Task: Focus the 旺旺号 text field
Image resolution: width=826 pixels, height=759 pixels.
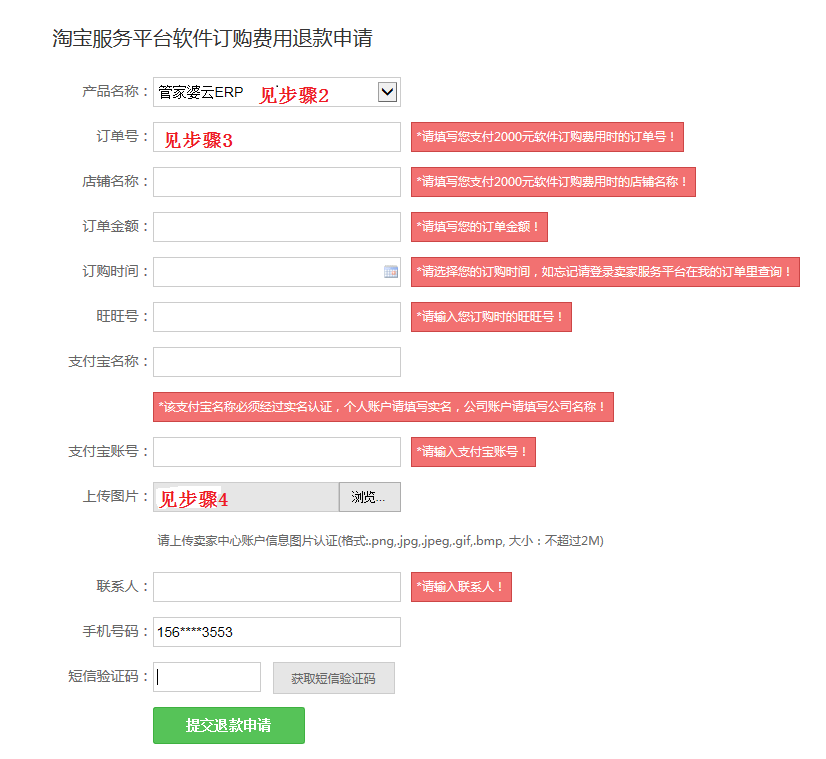Action: coord(277,317)
